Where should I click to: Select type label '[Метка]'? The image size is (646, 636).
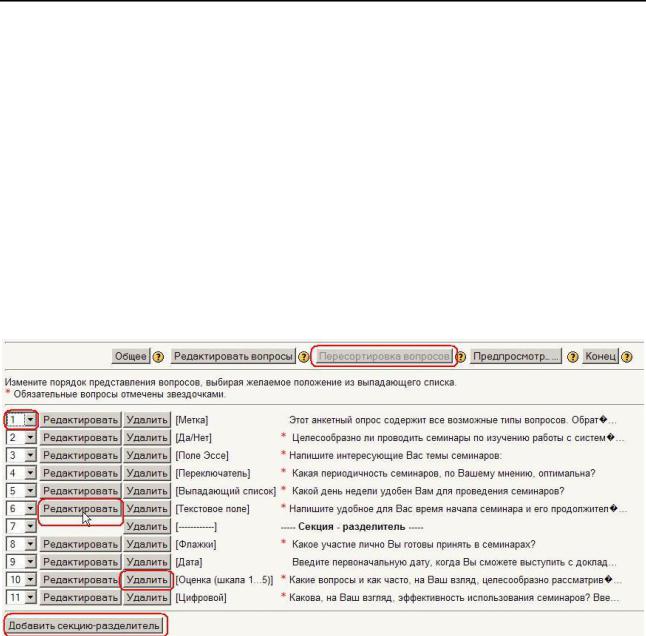pos(192,420)
